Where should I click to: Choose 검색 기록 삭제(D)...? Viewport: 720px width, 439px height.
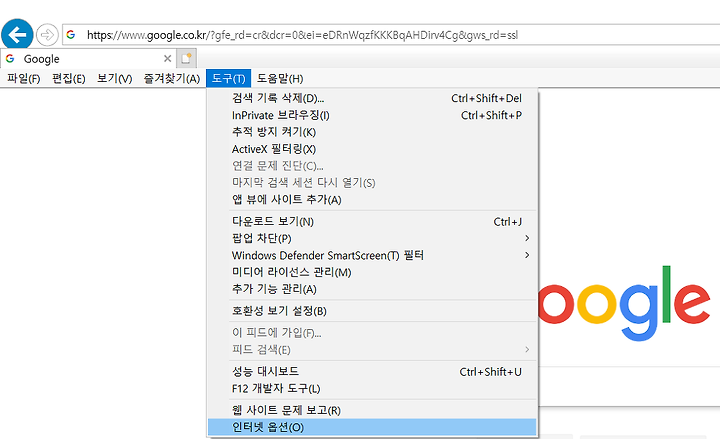pyautogui.click(x=372, y=98)
